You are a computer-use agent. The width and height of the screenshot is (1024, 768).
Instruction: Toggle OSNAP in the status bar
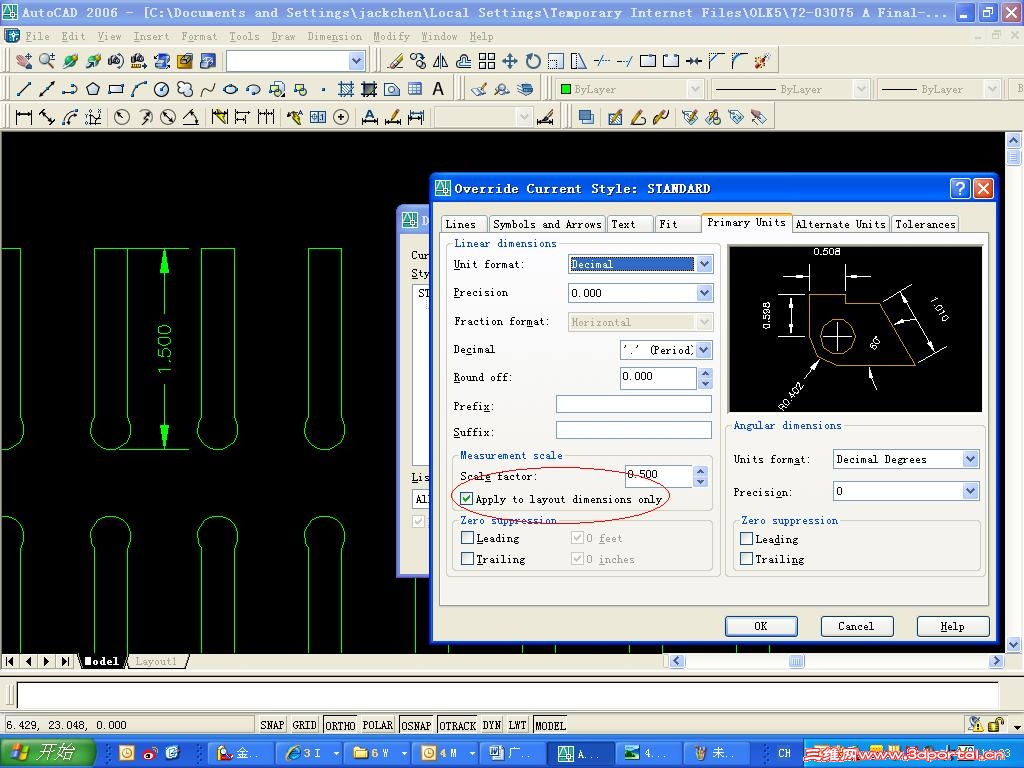coord(415,725)
